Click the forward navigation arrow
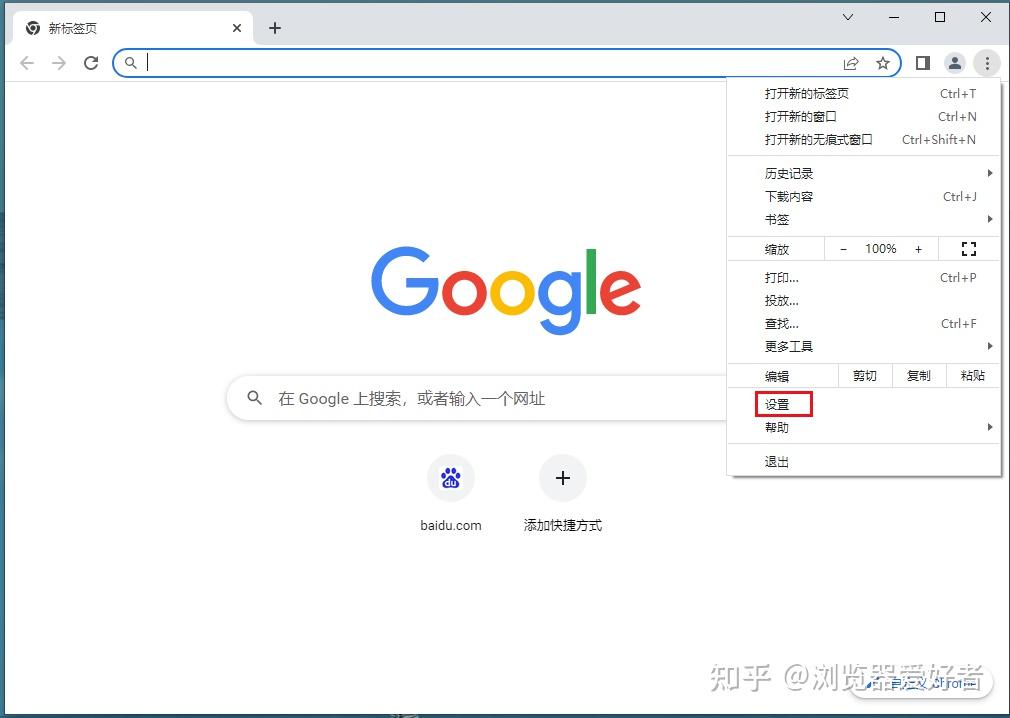 (59, 62)
